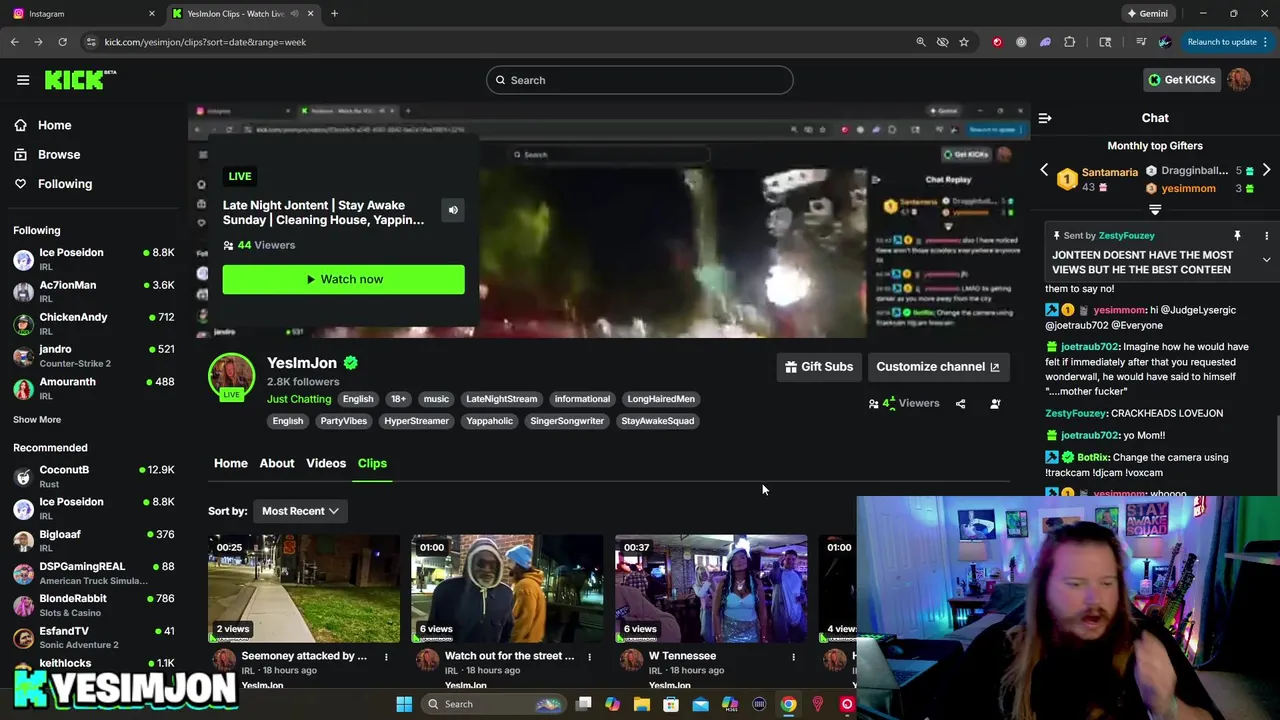Viewport: 1280px width, 720px height.
Task: Click the user settings icon beside share
Action: [995, 404]
